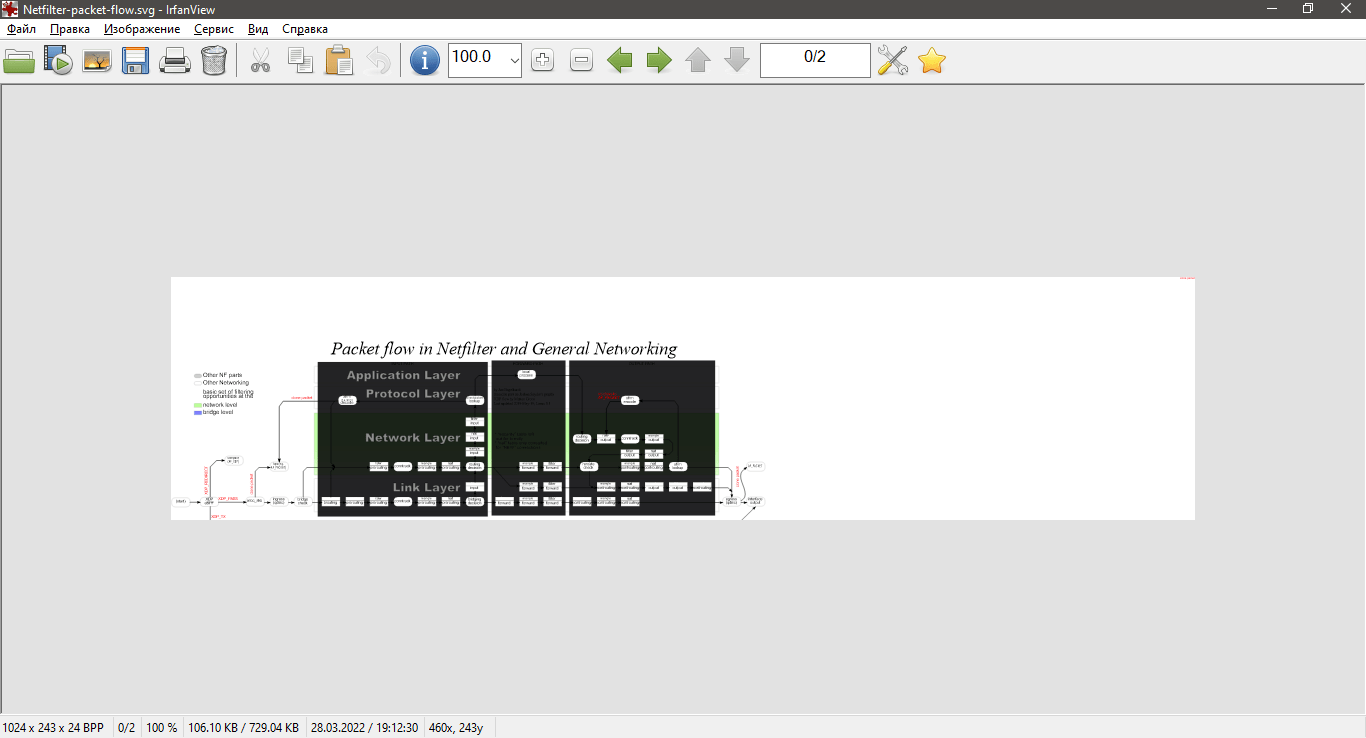Screen dimensions: 1366x738
Task: Open the Справка menu
Action: pos(305,29)
